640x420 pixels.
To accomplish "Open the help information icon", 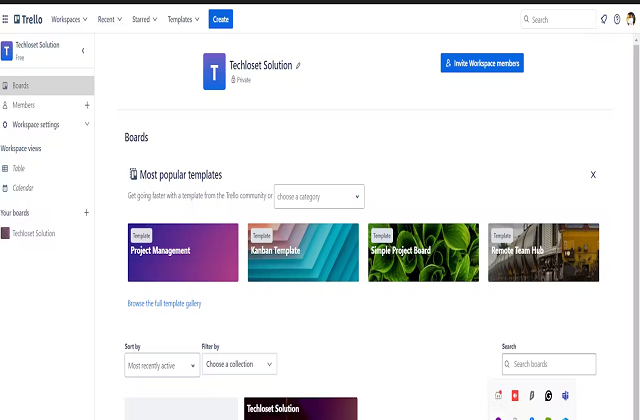I will pos(617,19).
